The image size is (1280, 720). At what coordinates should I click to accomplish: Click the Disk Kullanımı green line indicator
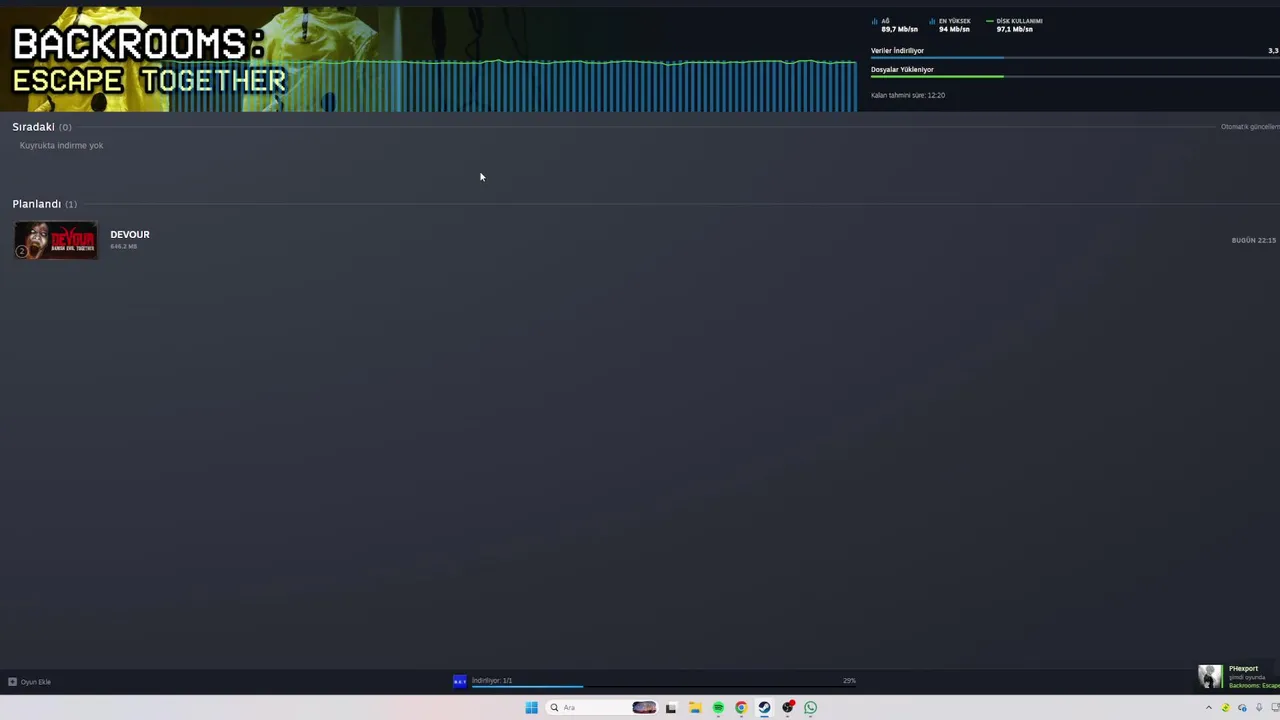tap(990, 21)
